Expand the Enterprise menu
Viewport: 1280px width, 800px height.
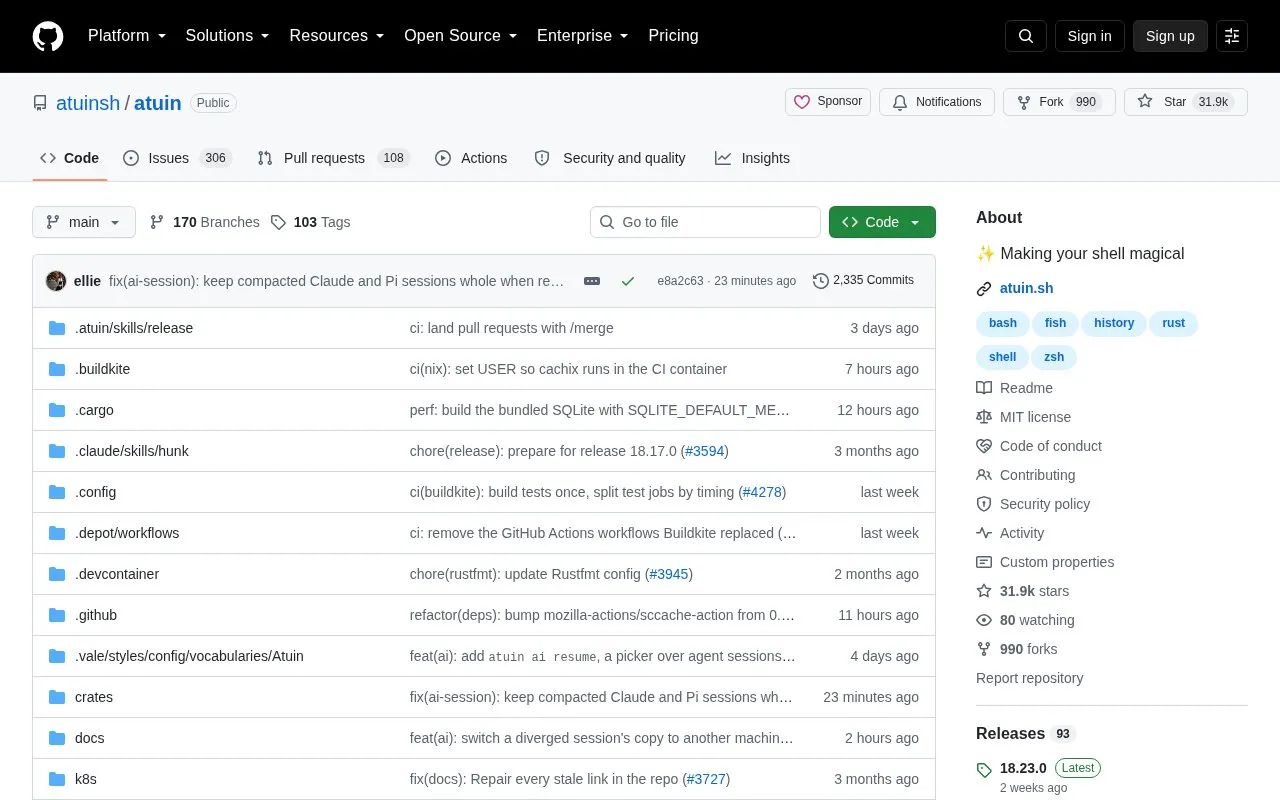pos(583,36)
